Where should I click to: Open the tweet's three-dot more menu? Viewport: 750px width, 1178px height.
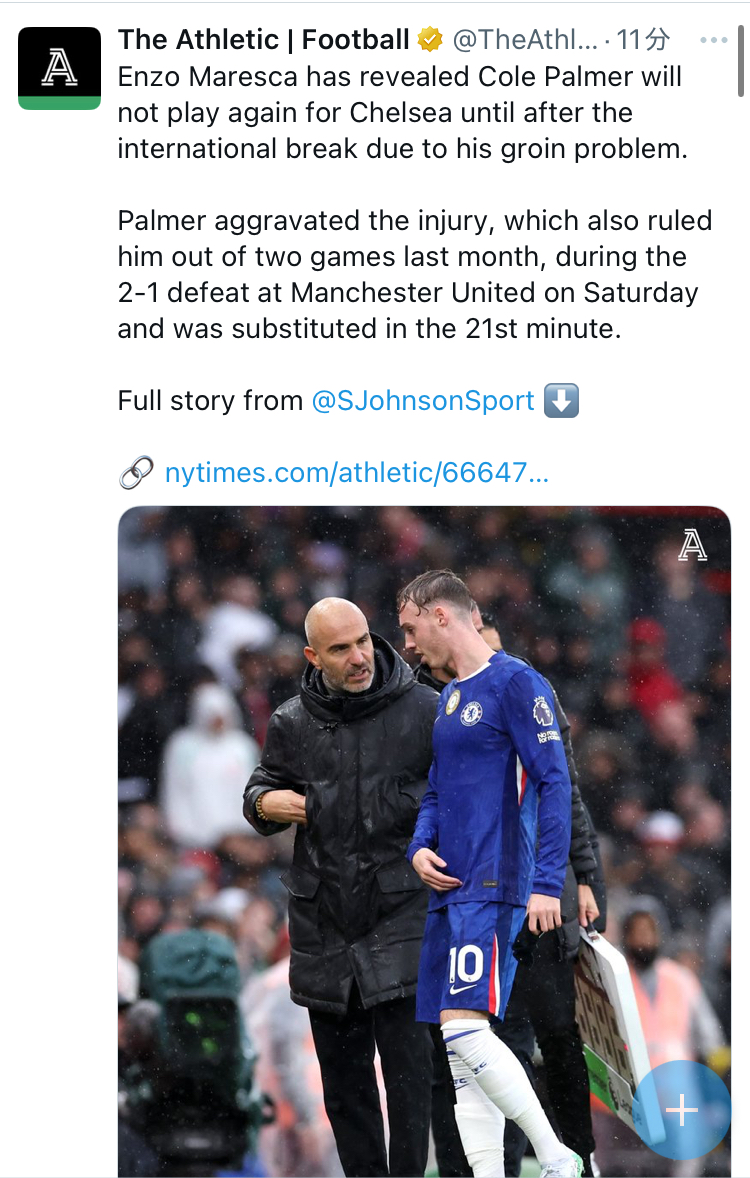(713, 41)
